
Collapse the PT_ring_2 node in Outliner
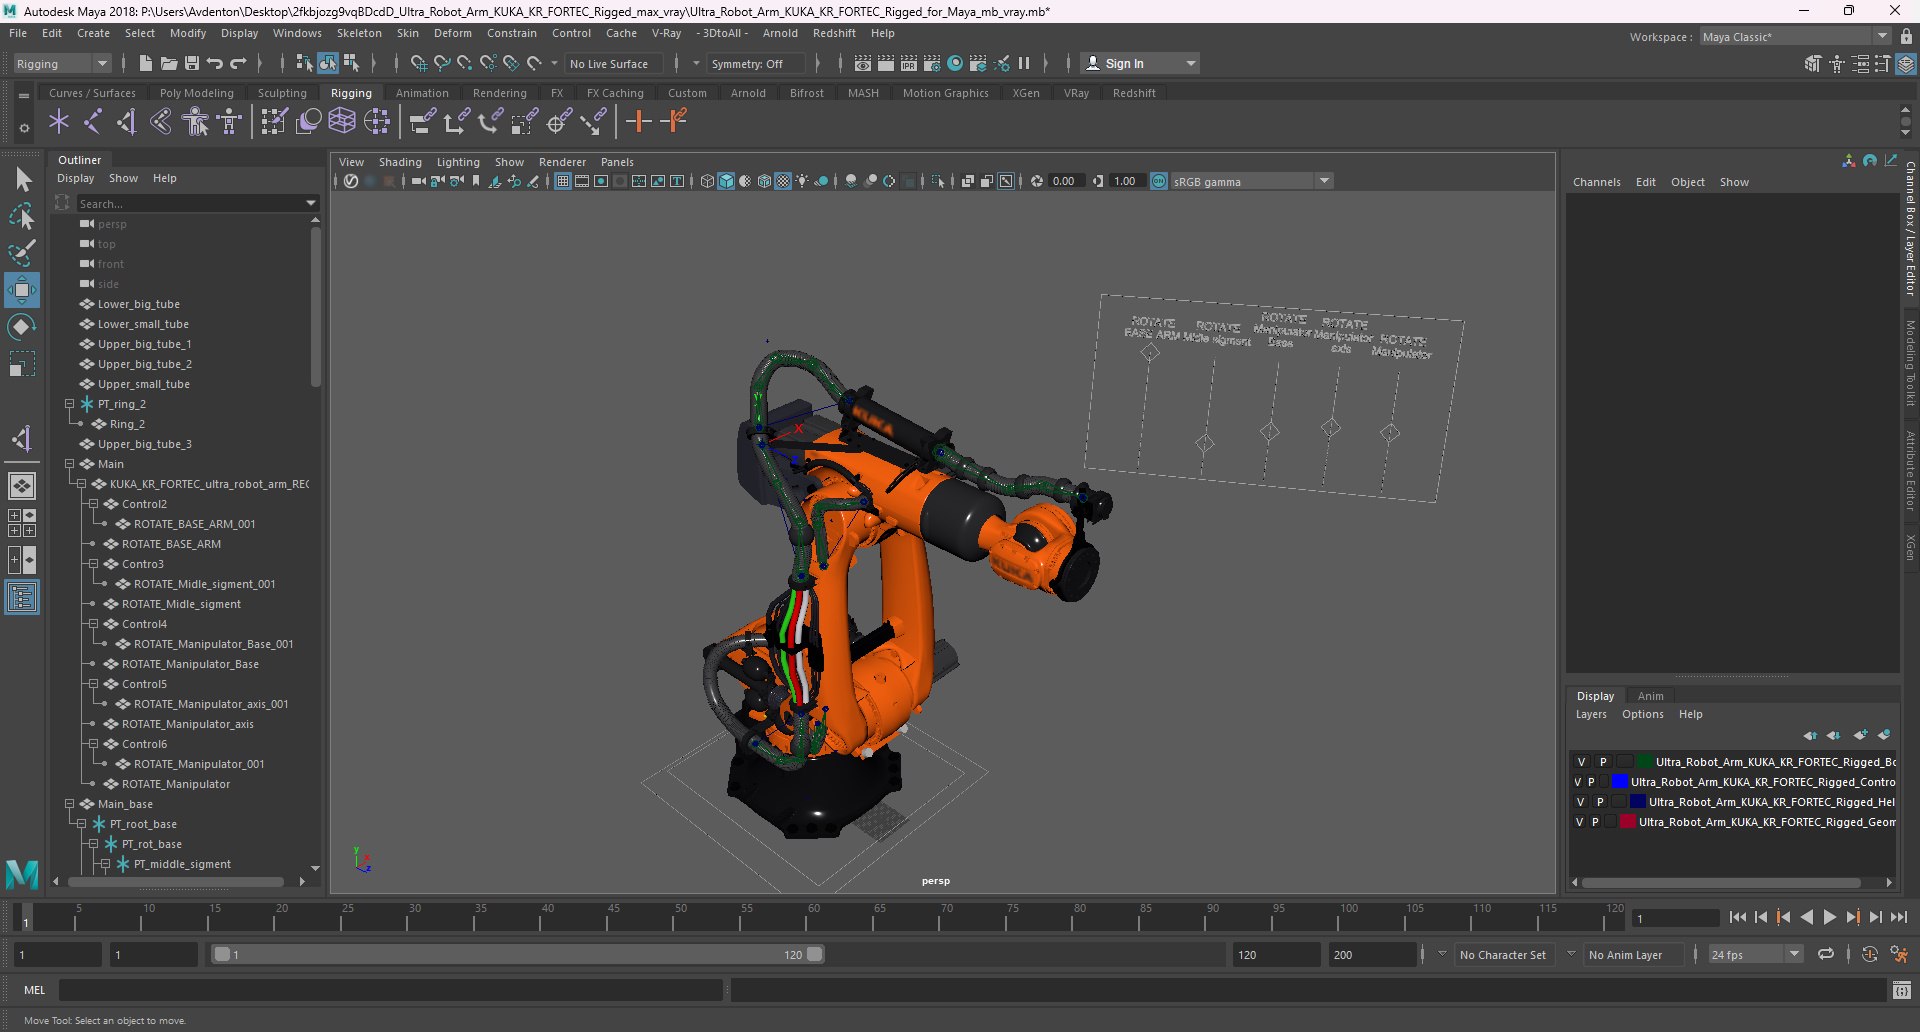(70, 404)
